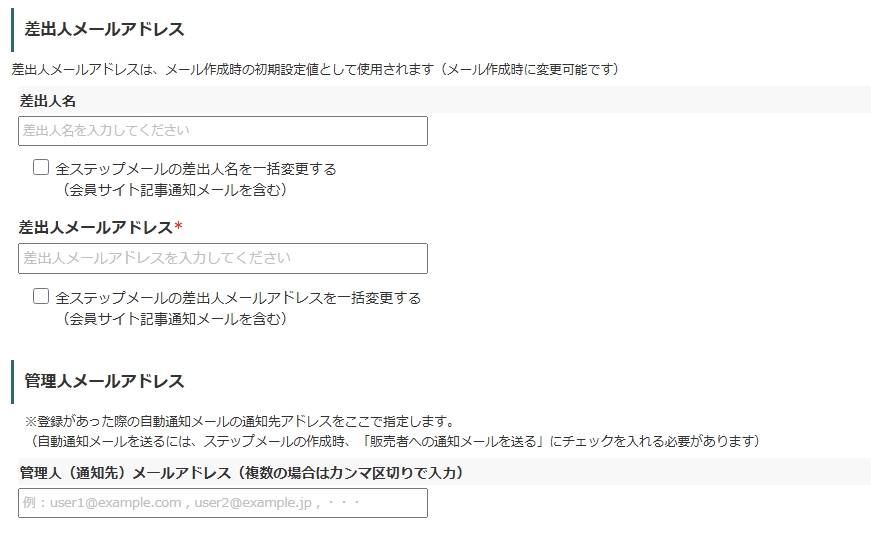Click the ※登録があった際の自動通知メール note line
The height and width of the screenshot is (536, 871).
240,421
